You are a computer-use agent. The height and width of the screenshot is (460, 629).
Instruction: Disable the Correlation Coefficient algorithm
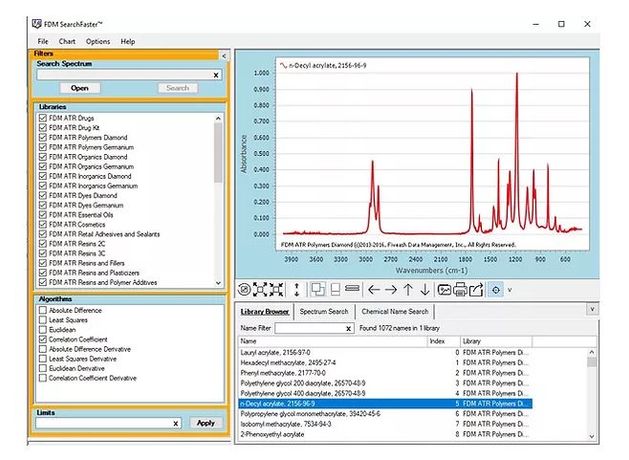point(43,339)
